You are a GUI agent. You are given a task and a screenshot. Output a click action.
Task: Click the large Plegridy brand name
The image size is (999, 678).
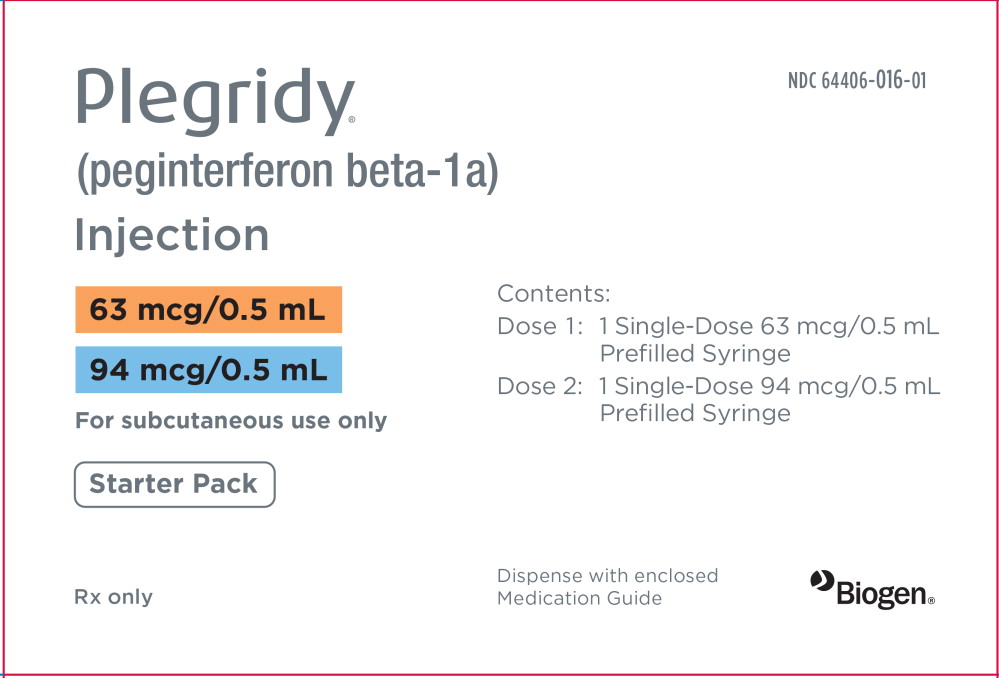click(213, 101)
